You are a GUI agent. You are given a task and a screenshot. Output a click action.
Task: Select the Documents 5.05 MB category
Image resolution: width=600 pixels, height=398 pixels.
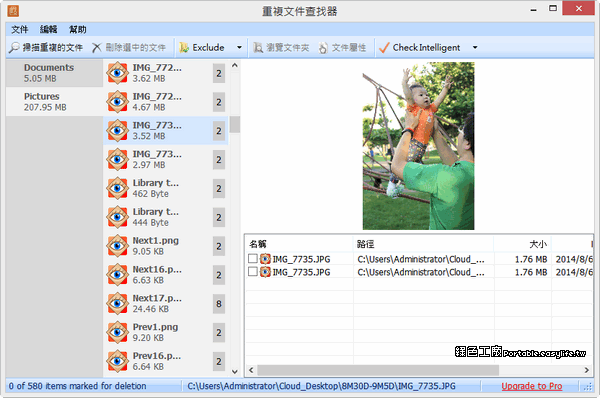tap(54, 73)
